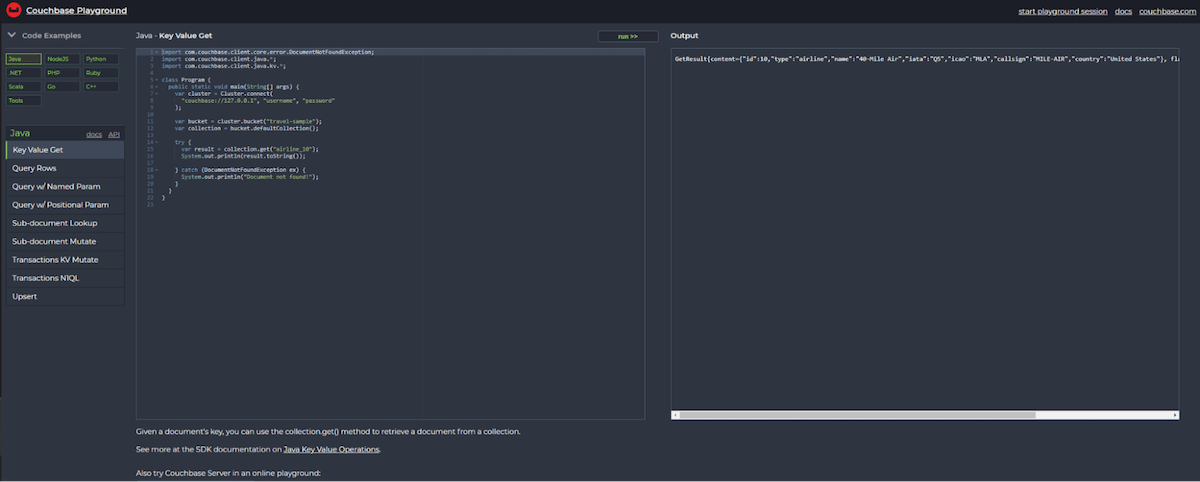Click the Couchbase logo icon
The width and height of the screenshot is (1200, 482).
click(14, 11)
